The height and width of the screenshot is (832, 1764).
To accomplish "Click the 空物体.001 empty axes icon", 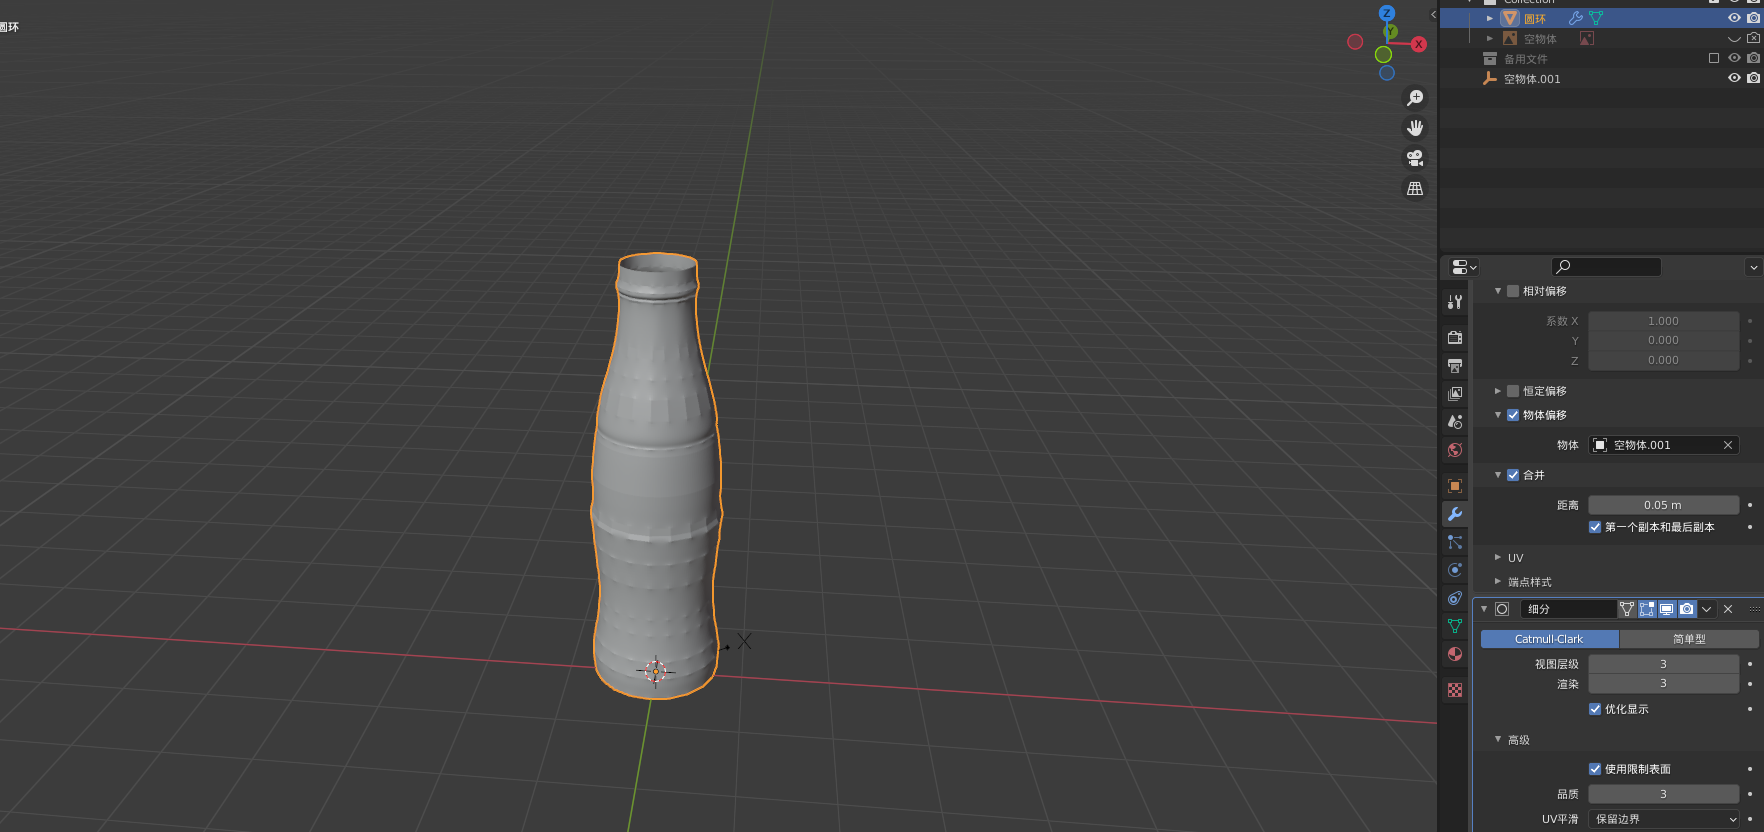I will 1490,78.
